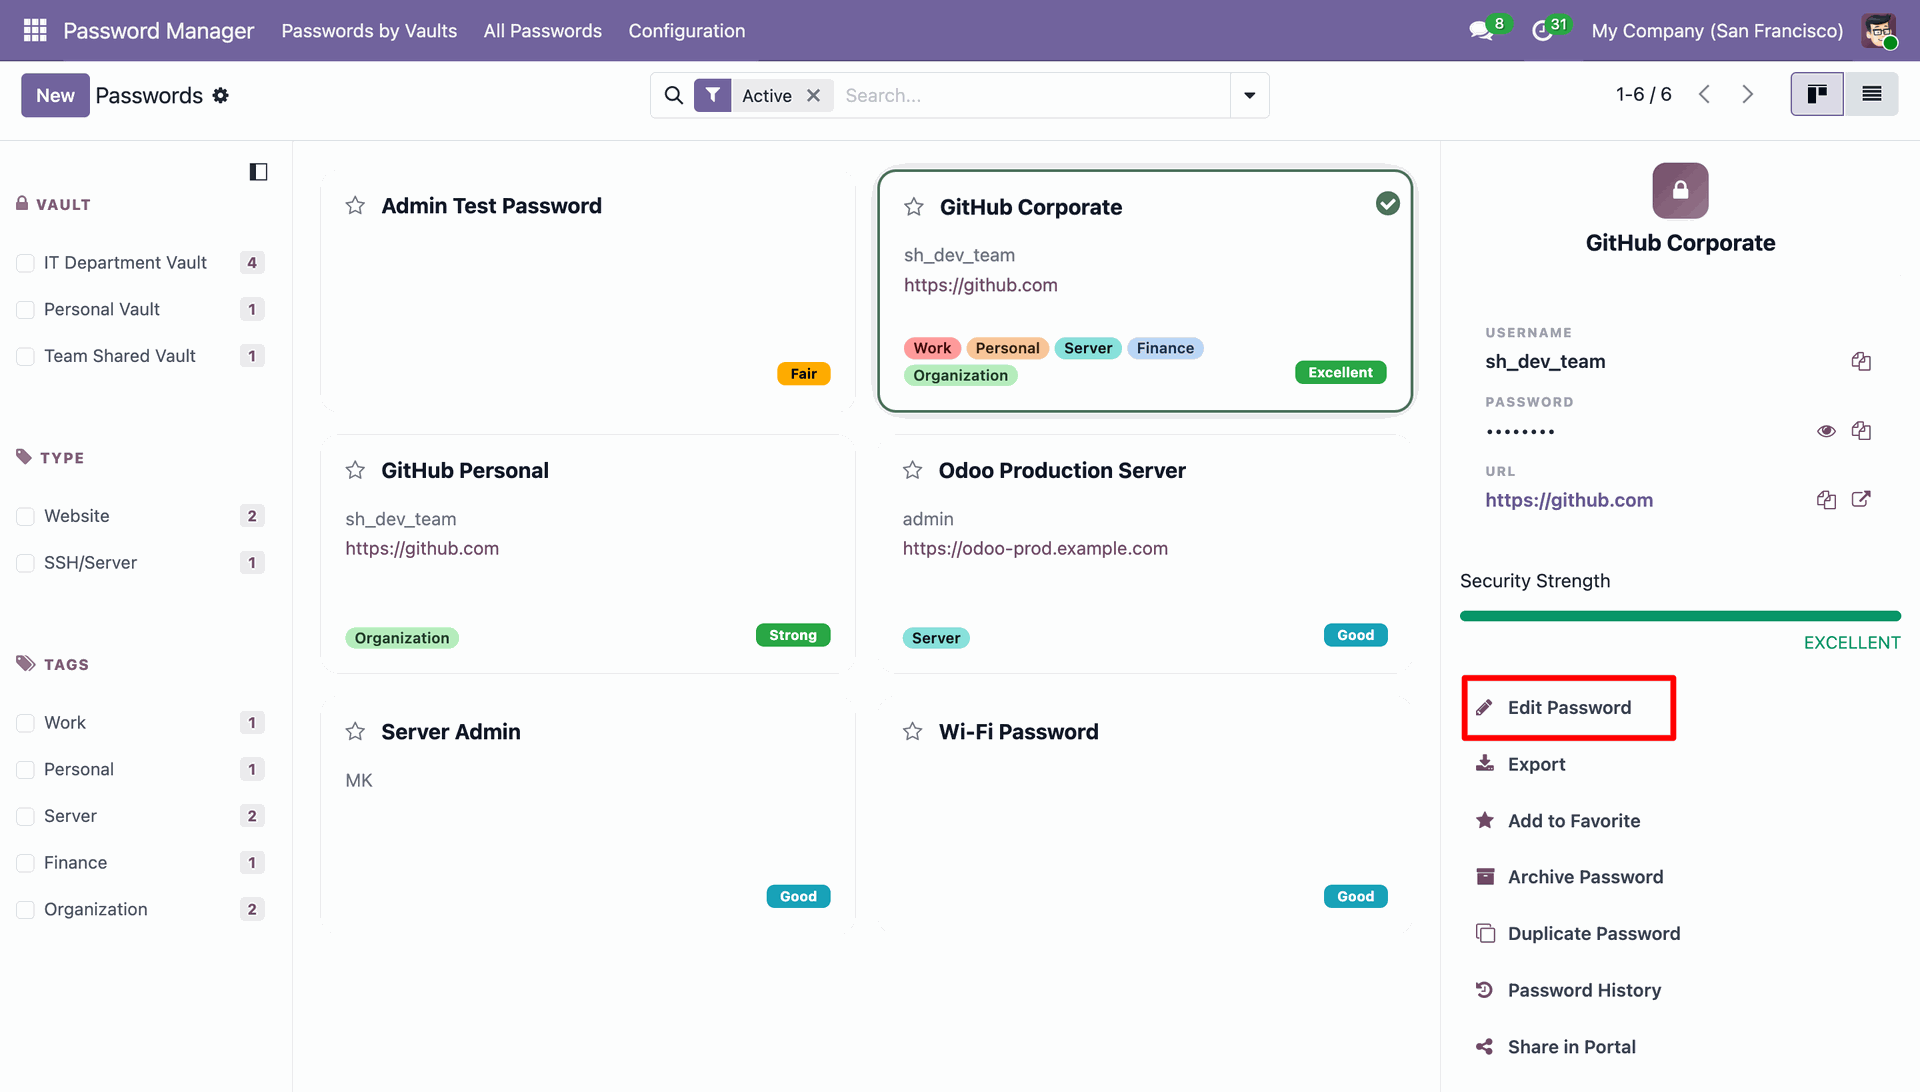Screen dimensions: 1920x1092
Task: Open the GitHub URL external link icon
Action: coord(1861,499)
